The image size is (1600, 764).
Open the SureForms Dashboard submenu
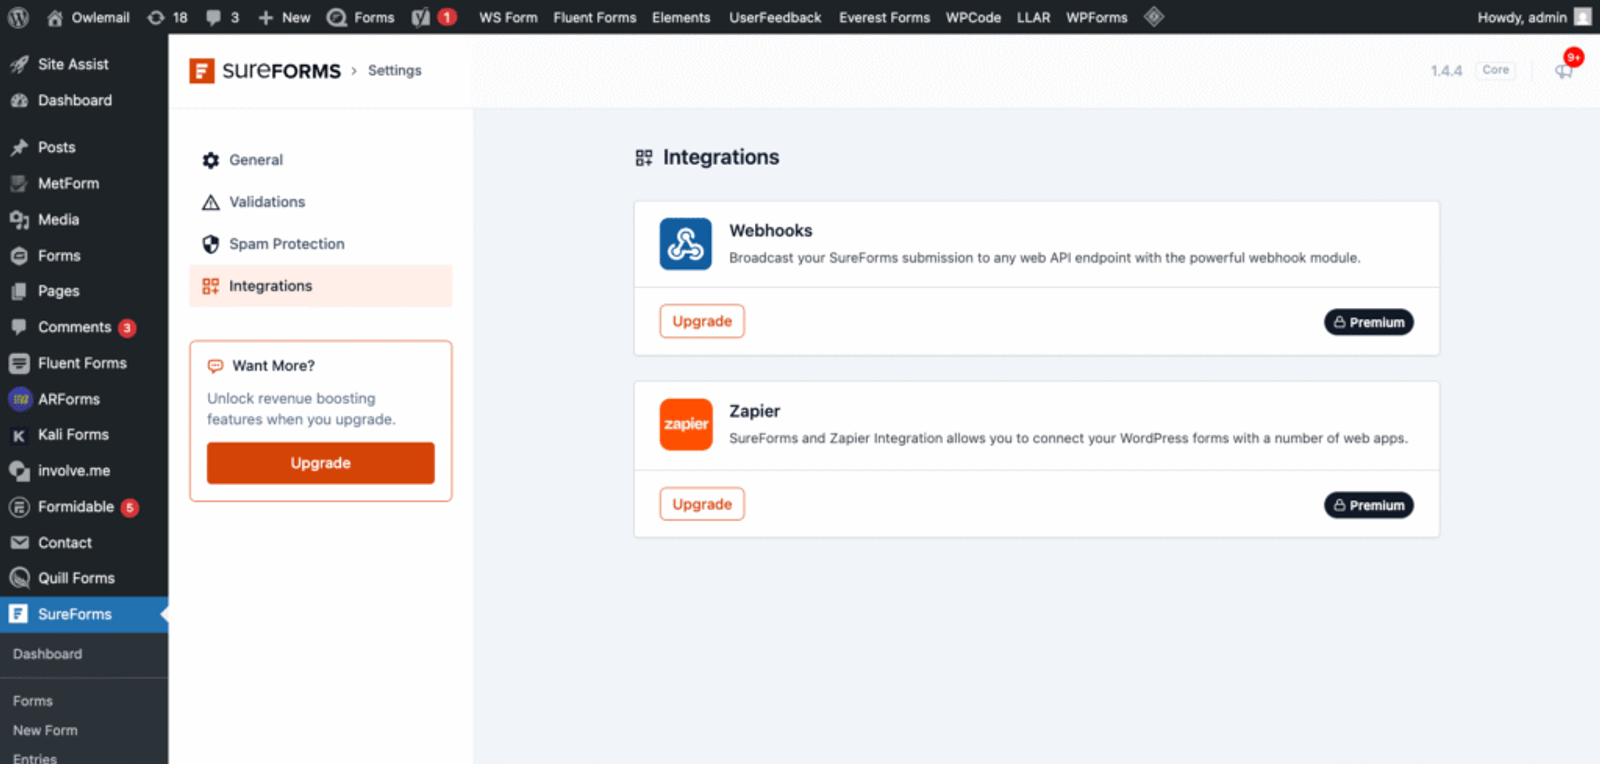point(48,654)
